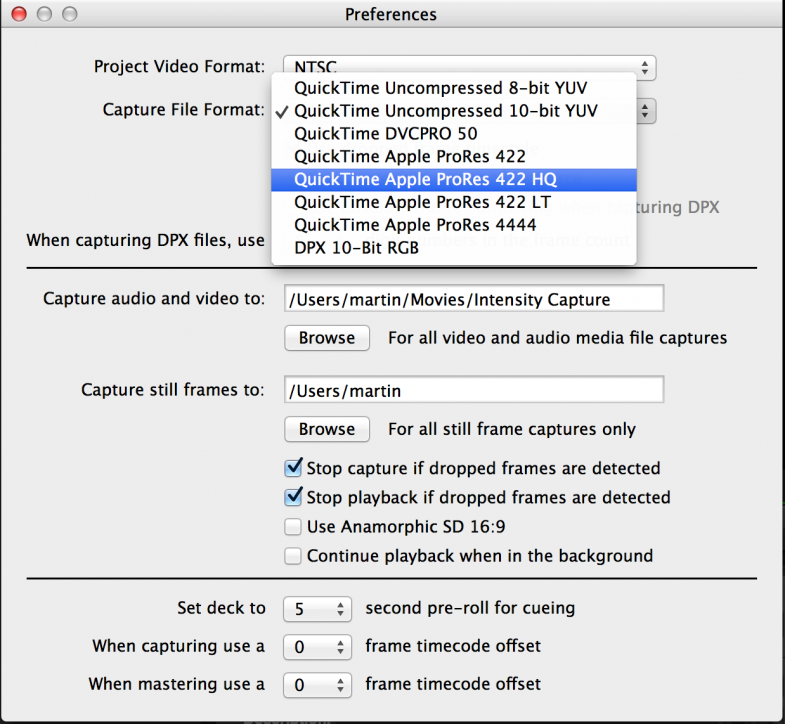The height and width of the screenshot is (724, 785).
Task: Open the pre-roll seconds dropdown
Action: pyautogui.click(x=317, y=609)
